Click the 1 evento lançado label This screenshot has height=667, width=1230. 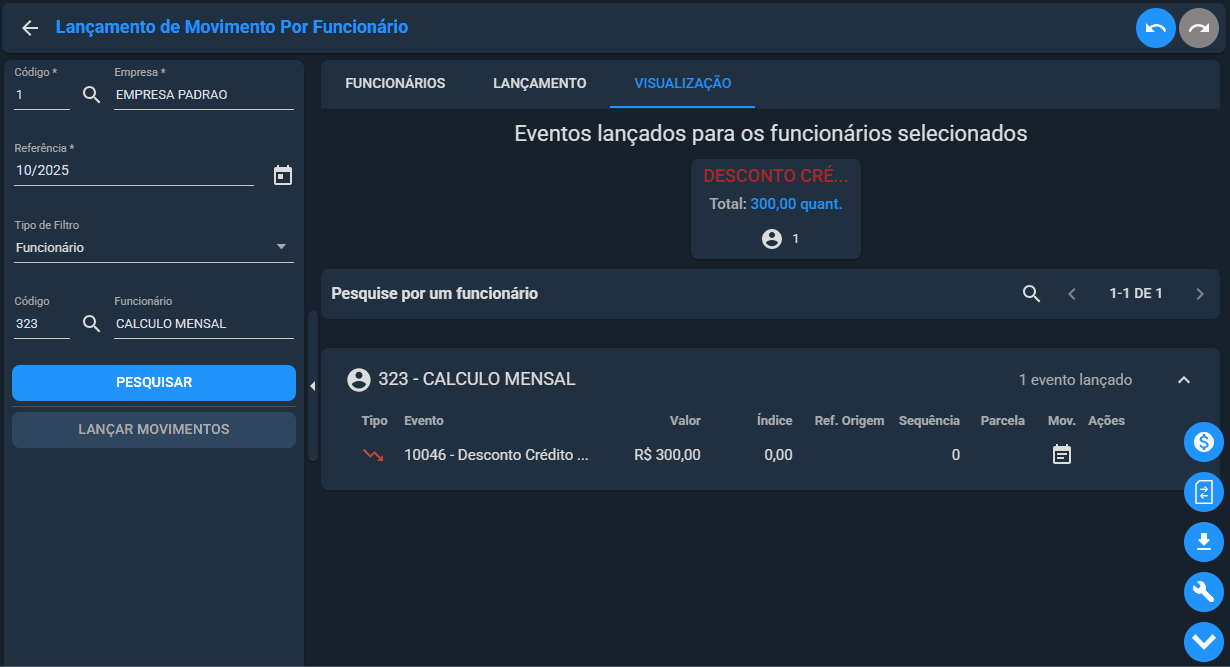tap(1075, 380)
